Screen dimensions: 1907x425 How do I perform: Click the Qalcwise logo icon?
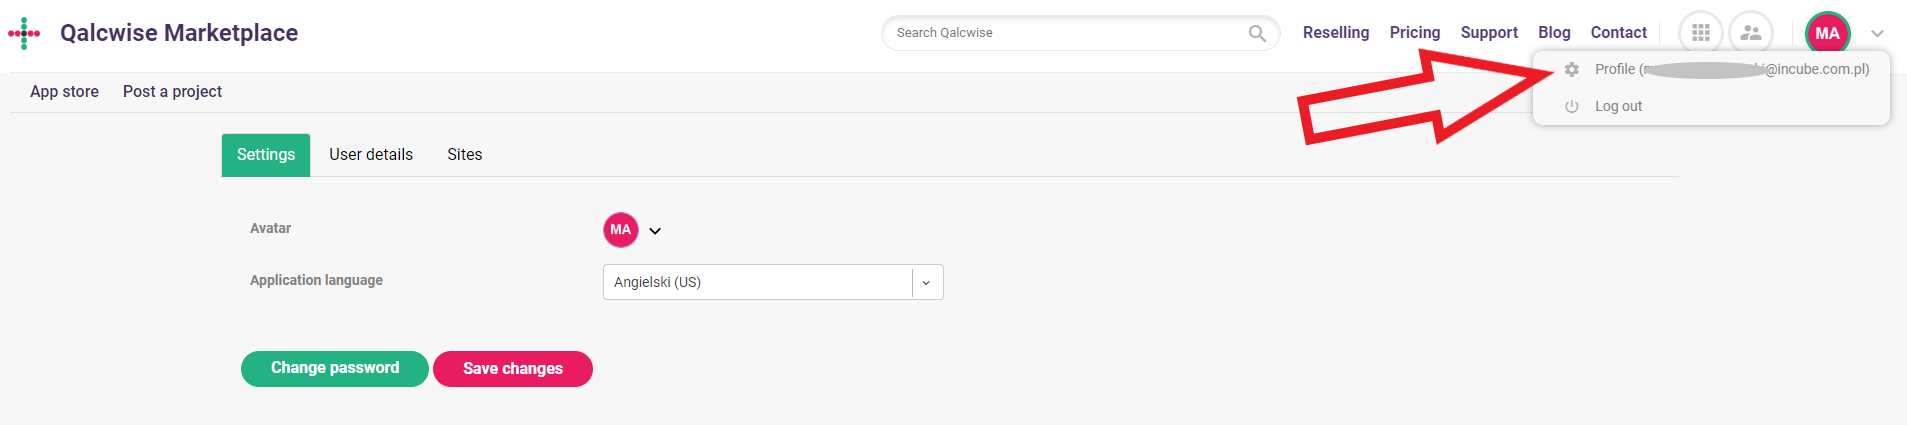click(24, 33)
